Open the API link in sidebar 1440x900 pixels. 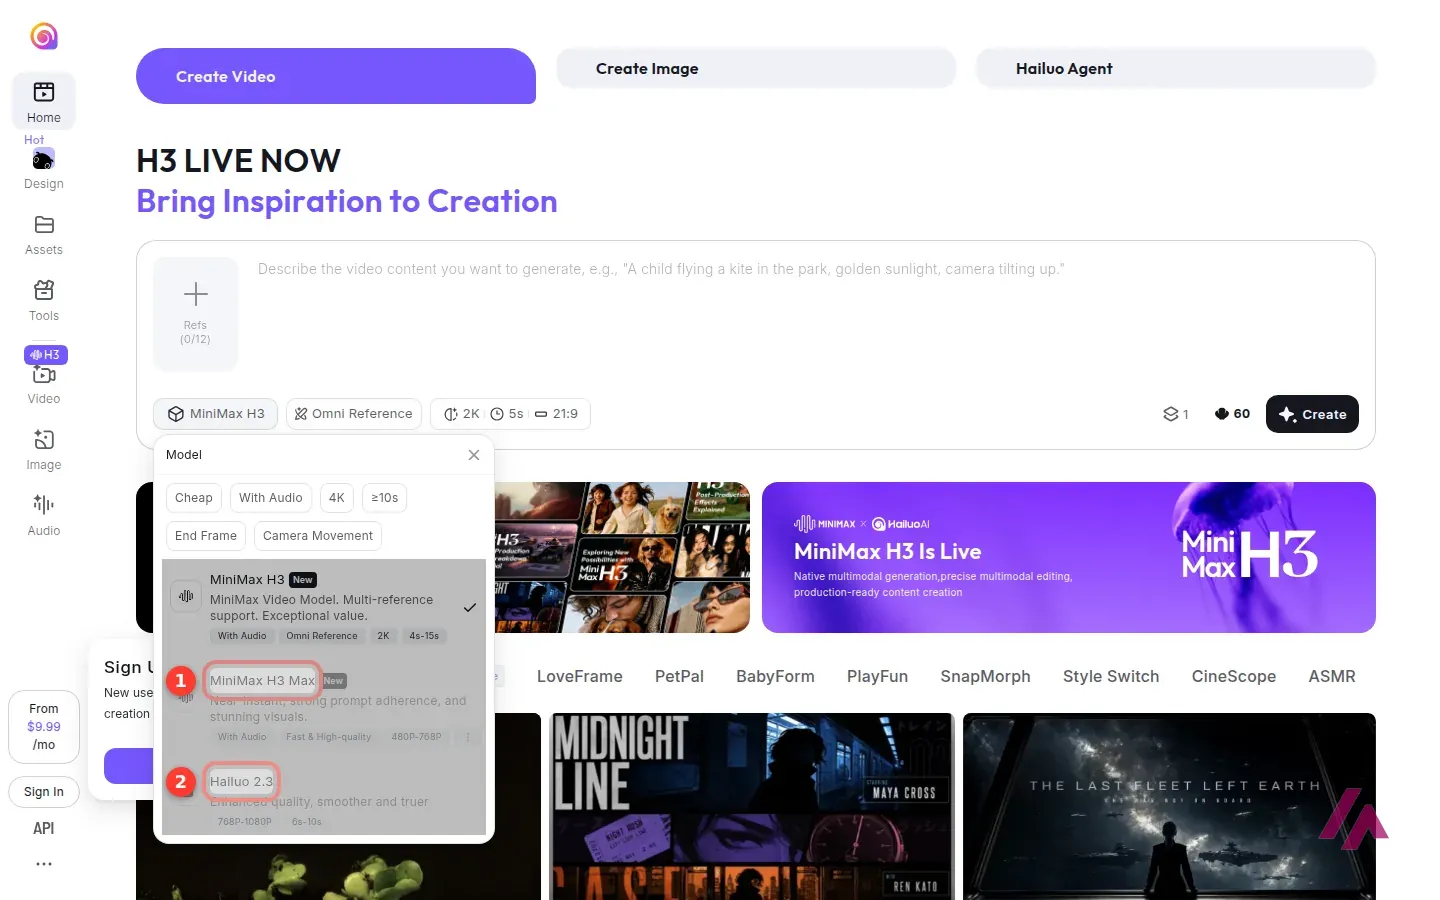pyautogui.click(x=44, y=828)
